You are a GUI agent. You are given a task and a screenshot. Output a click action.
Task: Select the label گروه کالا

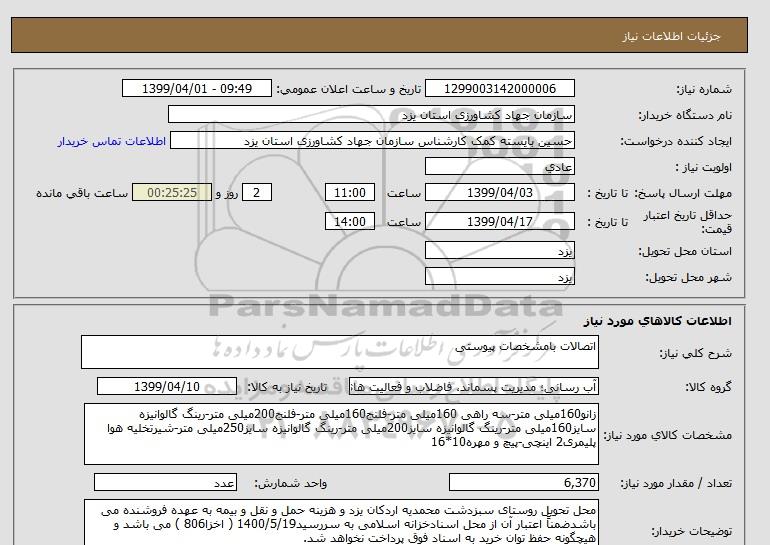click(x=708, y=387)
